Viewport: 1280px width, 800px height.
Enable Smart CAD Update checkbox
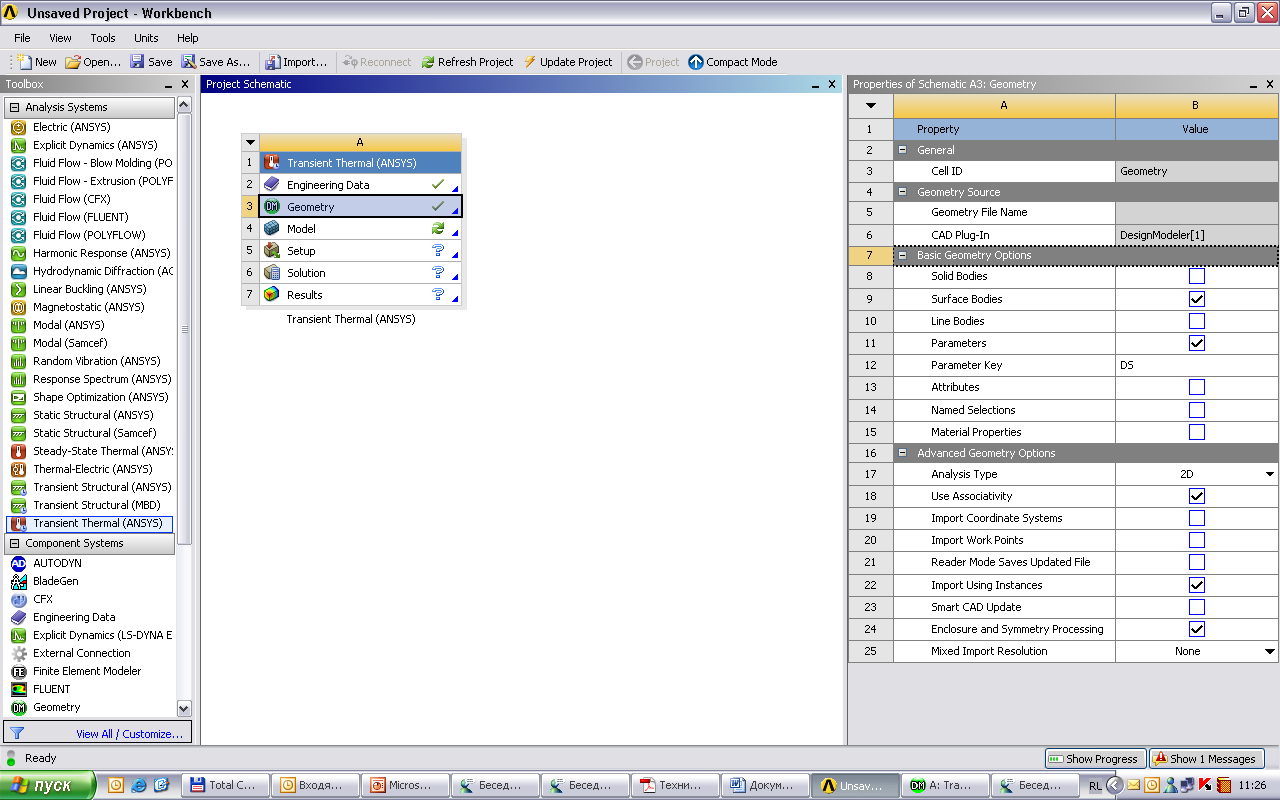pyautogui.click(x=1197, y=607)
